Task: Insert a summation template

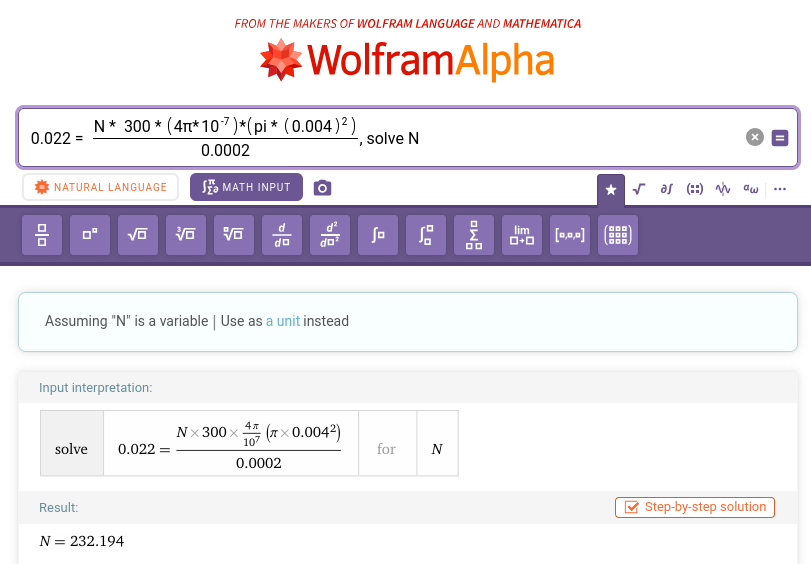Action: click(474, 235)
